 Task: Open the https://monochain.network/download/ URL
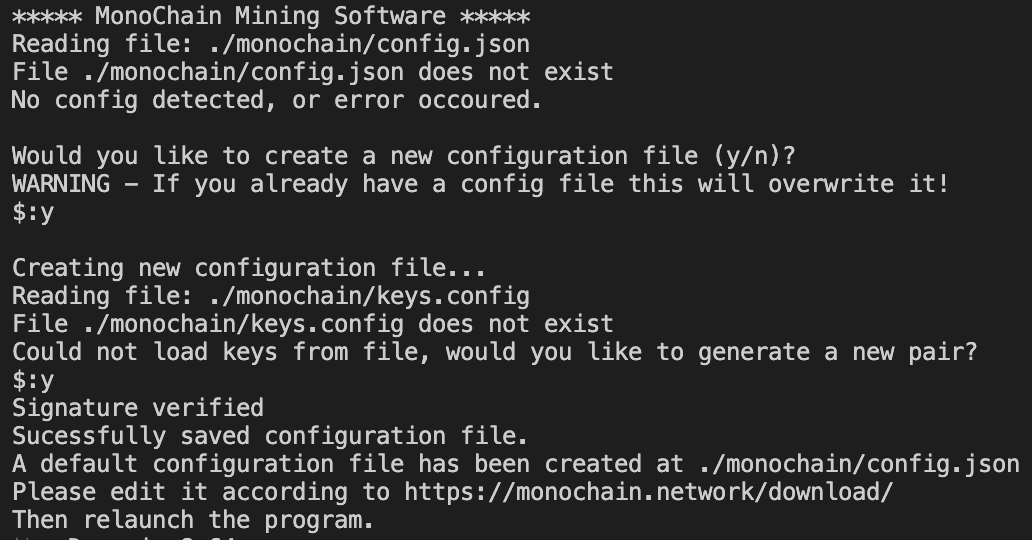[648, 492]
